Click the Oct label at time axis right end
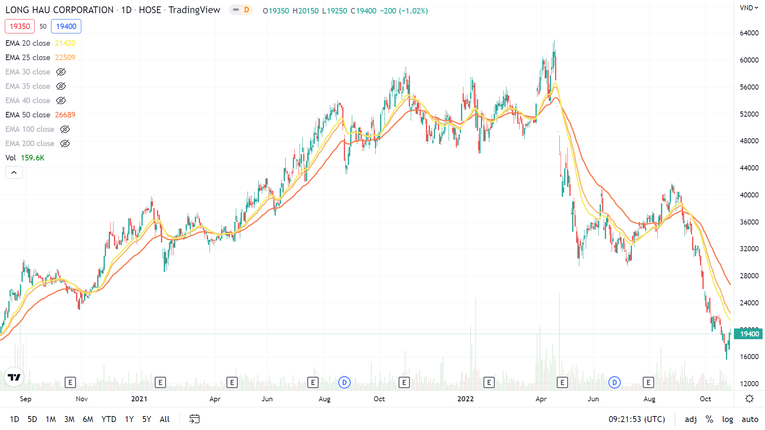The width and height of the screenshot is (765, 430). (705, 399)
